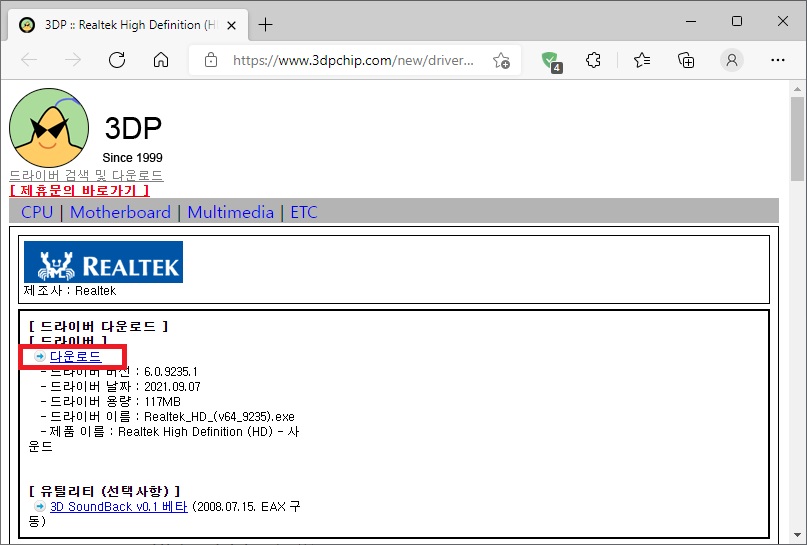Screen dimensions: 807x545
Task: Add page to favorites with star-plus icon
Action: point(501,60)
